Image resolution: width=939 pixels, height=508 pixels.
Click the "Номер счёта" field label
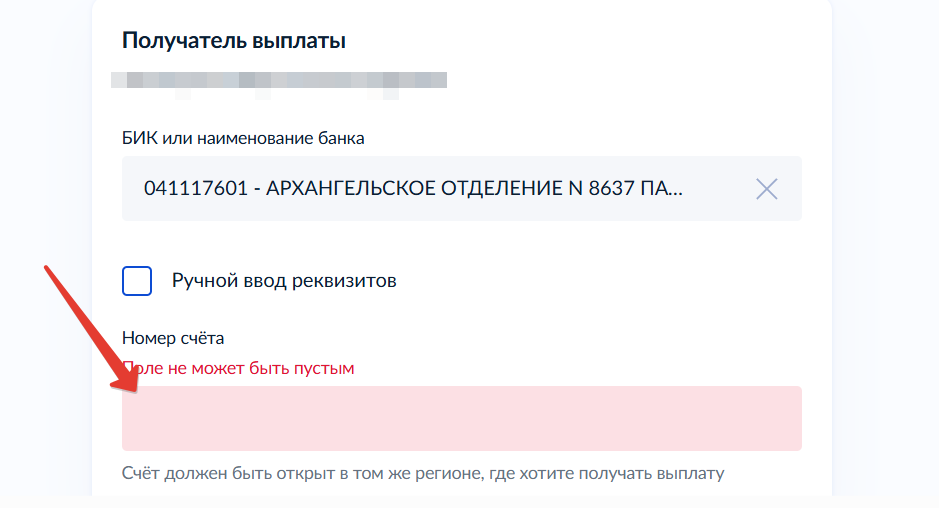pos(173,339)
